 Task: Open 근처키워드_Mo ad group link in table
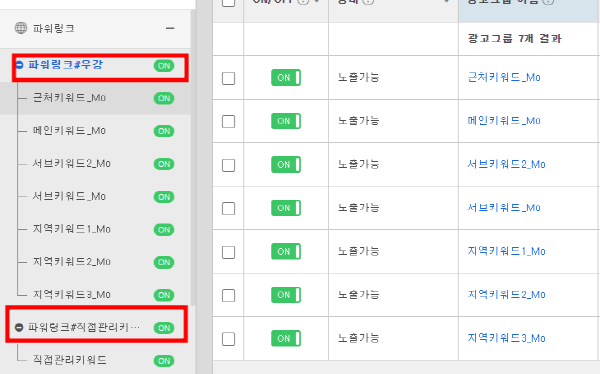point(504,77)
